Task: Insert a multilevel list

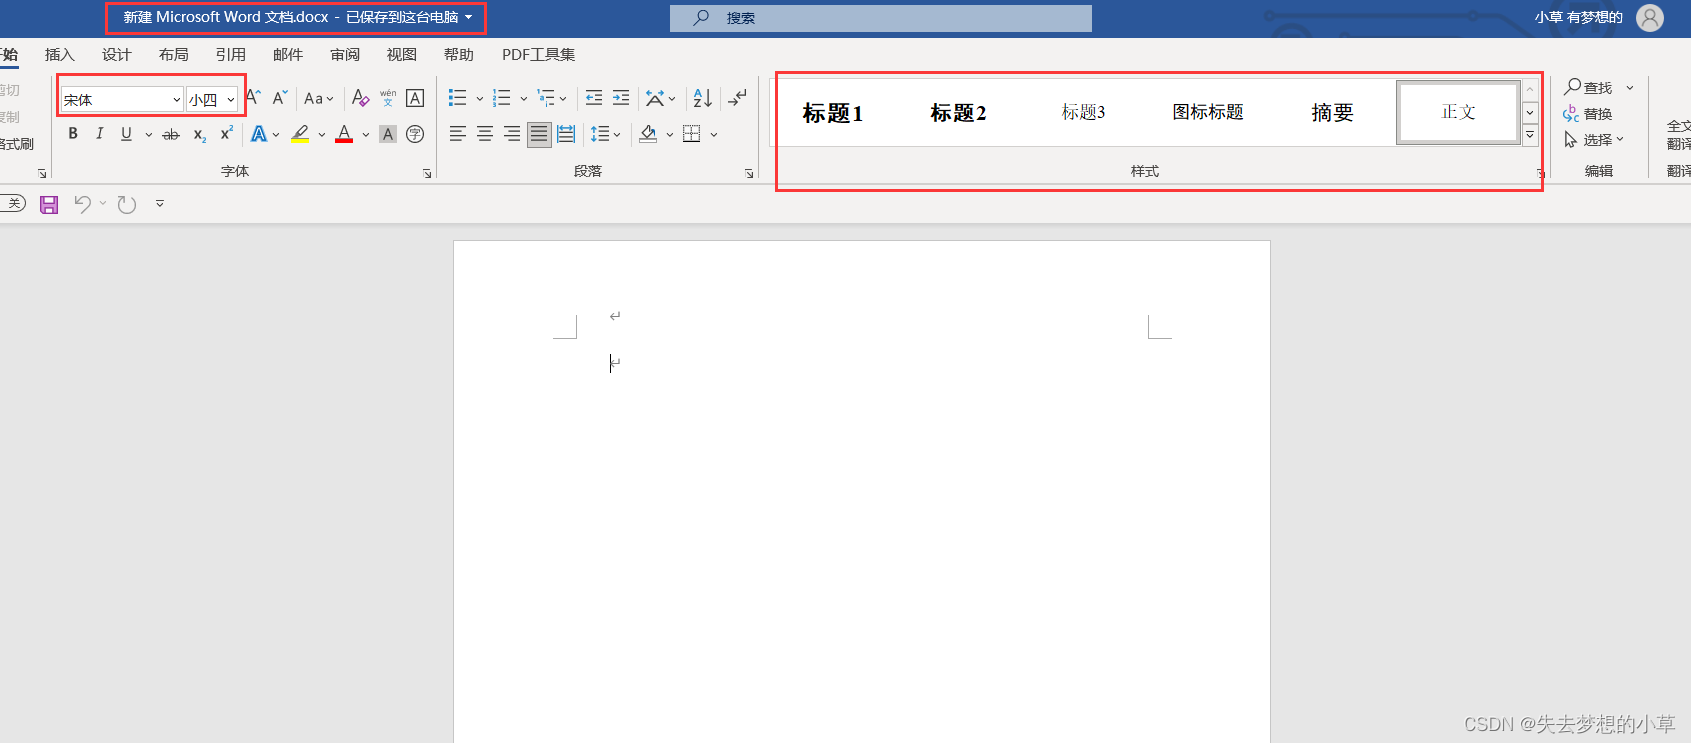Action: [546, 98]
